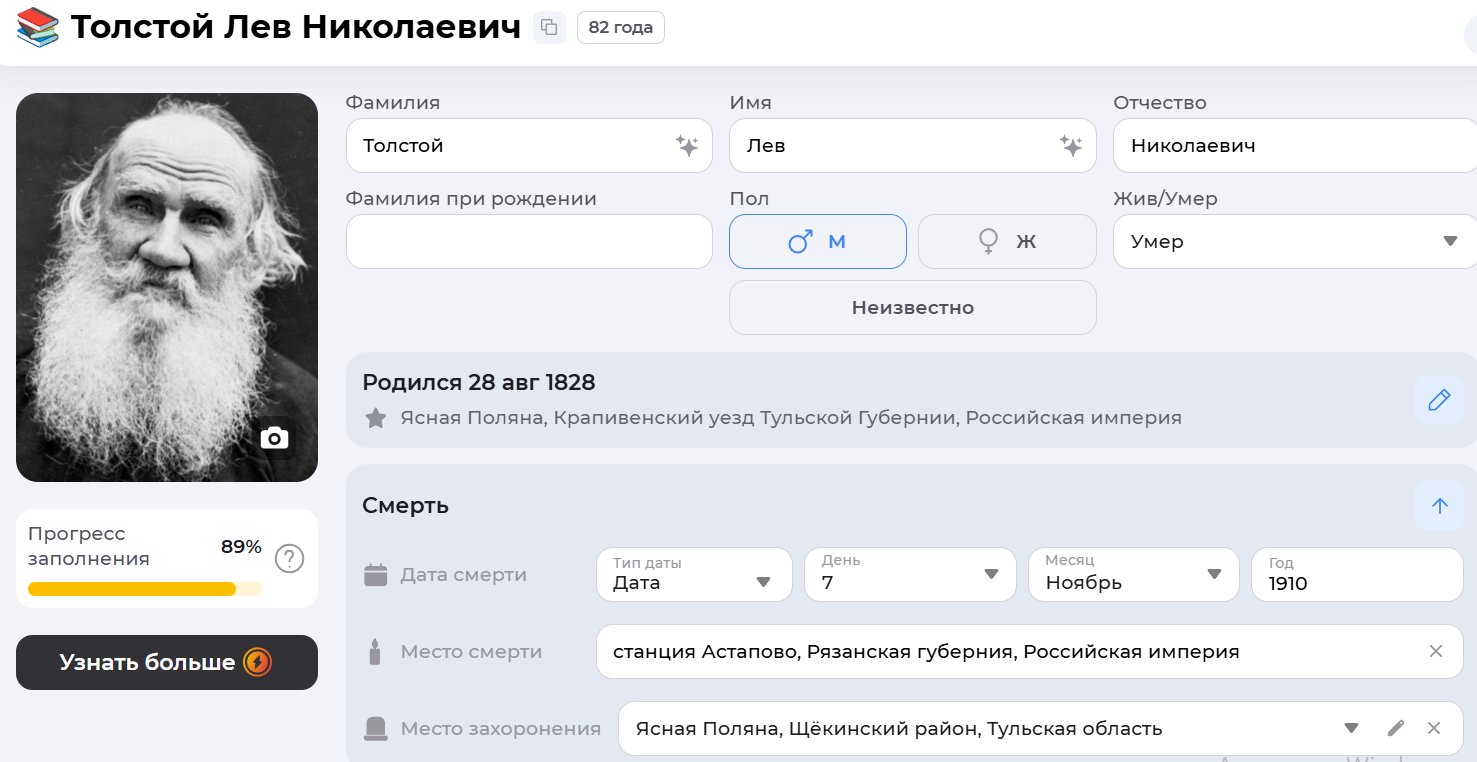This screenshot has width=1477, height=762.
Task: Click the Узнать больше button
Action: tap(167, 662)
